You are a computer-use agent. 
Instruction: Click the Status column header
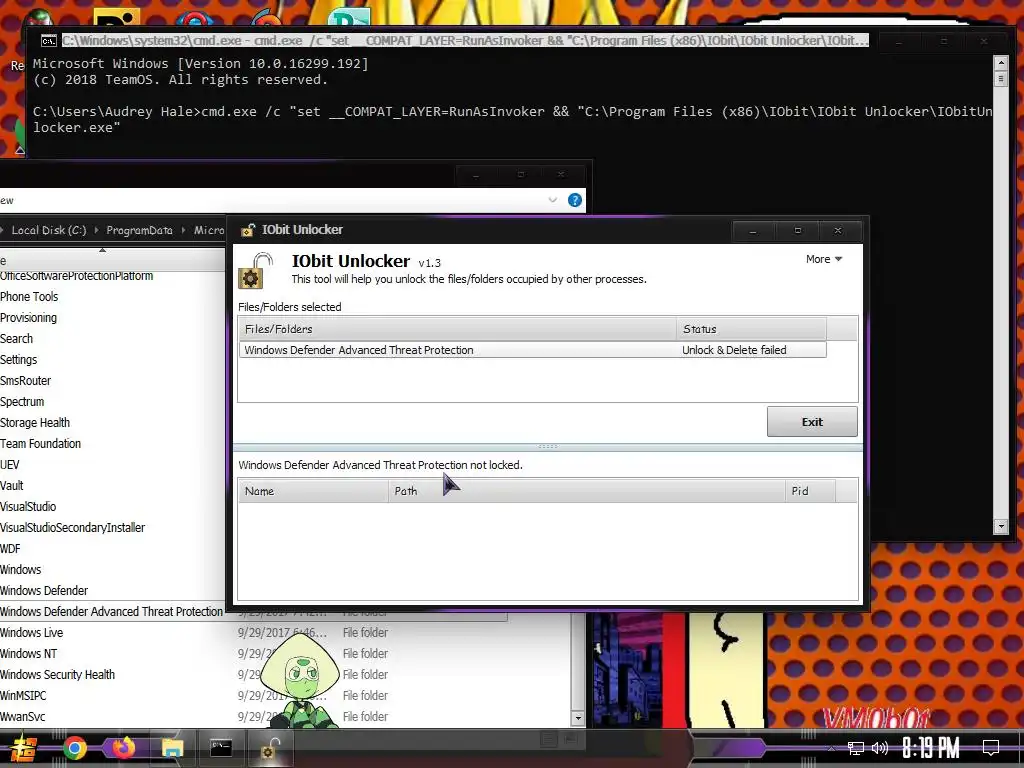751,329
